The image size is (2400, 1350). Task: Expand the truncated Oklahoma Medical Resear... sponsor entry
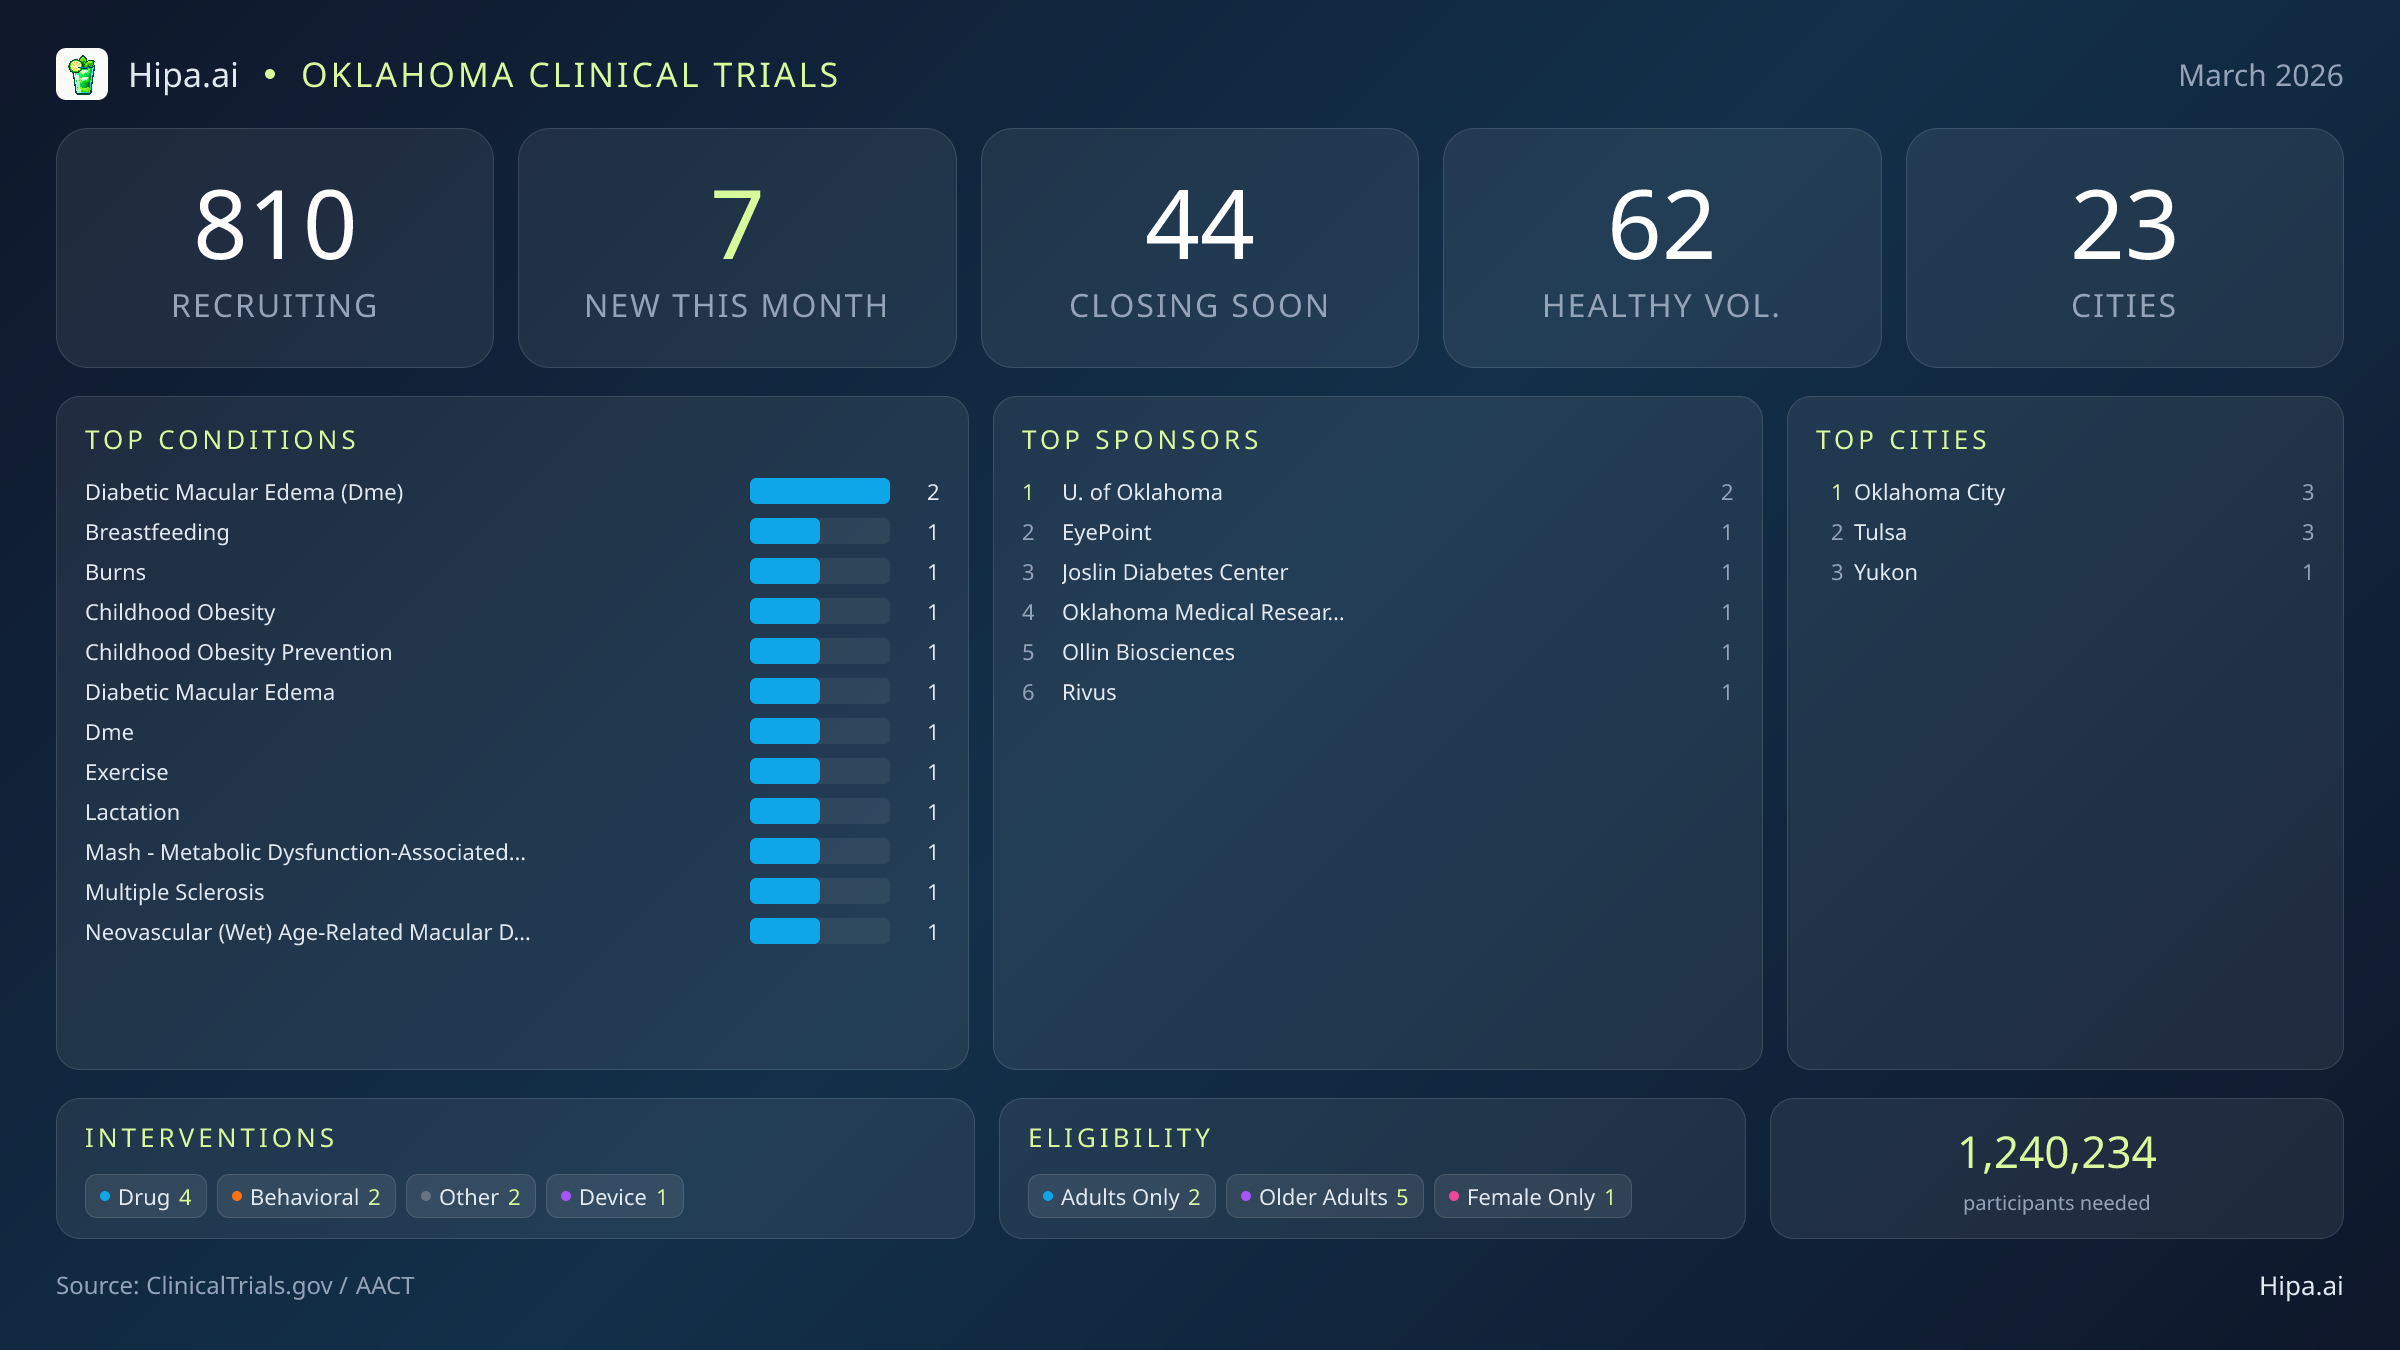[1203, 612]
